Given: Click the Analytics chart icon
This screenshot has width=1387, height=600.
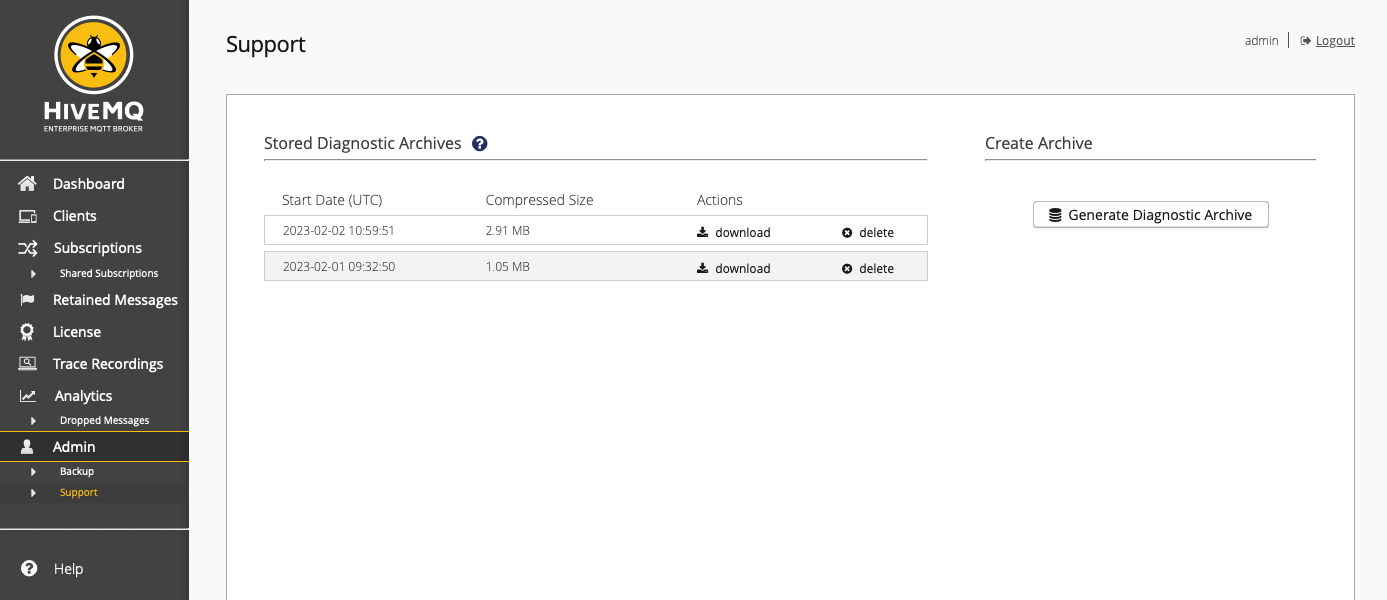Looking at the screenshot, I should click(28, 396).
